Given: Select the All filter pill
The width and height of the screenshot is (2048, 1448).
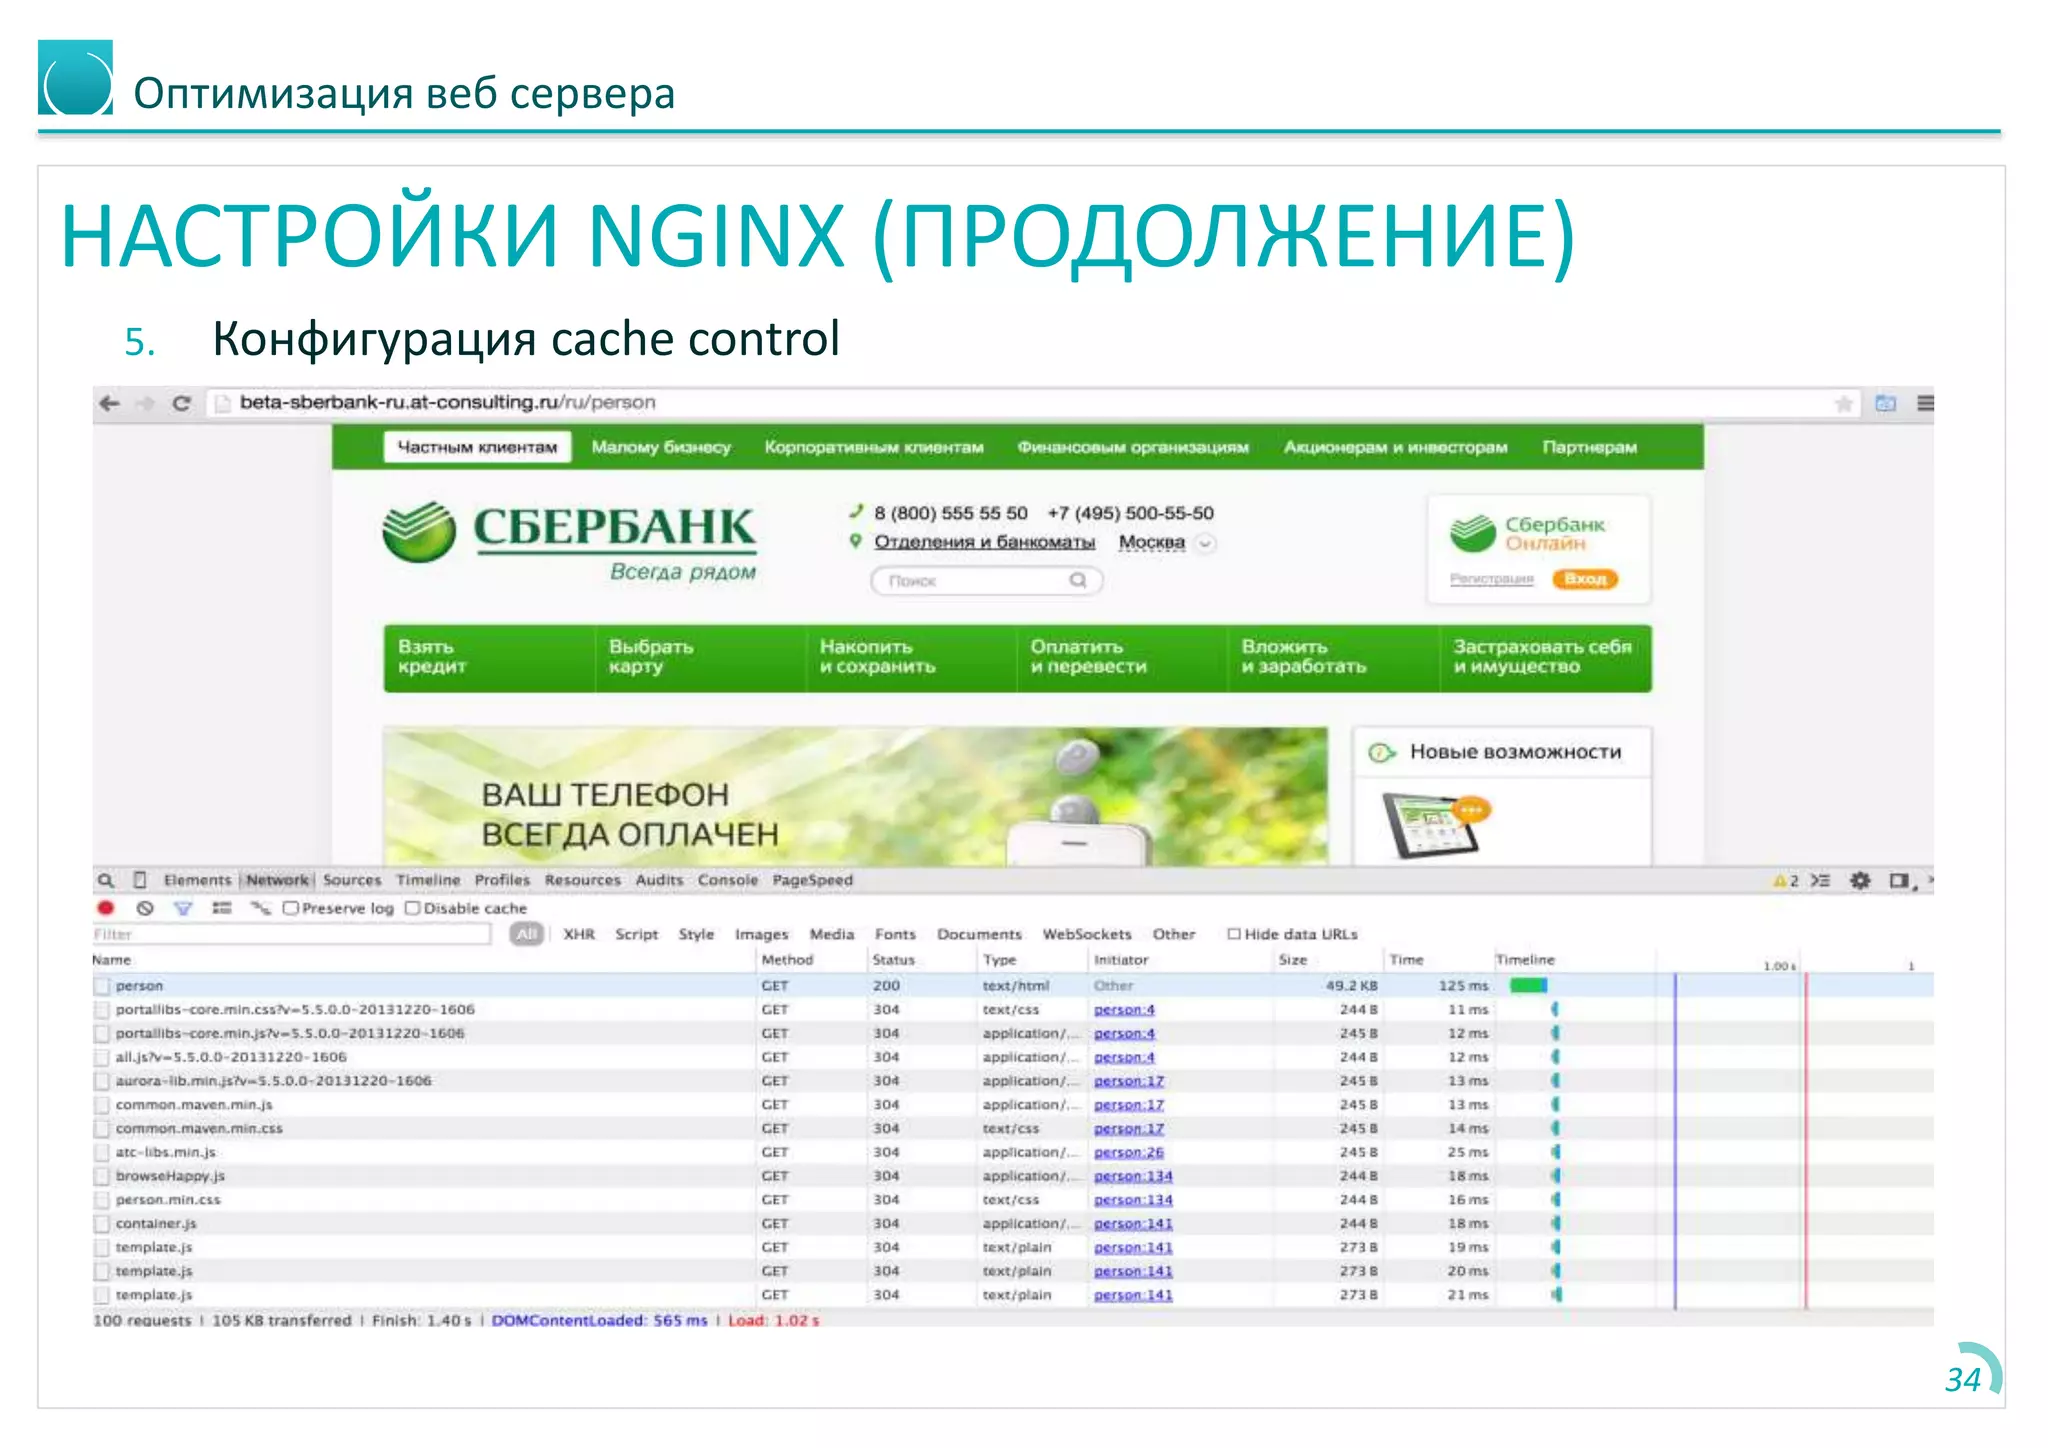Looking at the screenshot, I should 526,934.
